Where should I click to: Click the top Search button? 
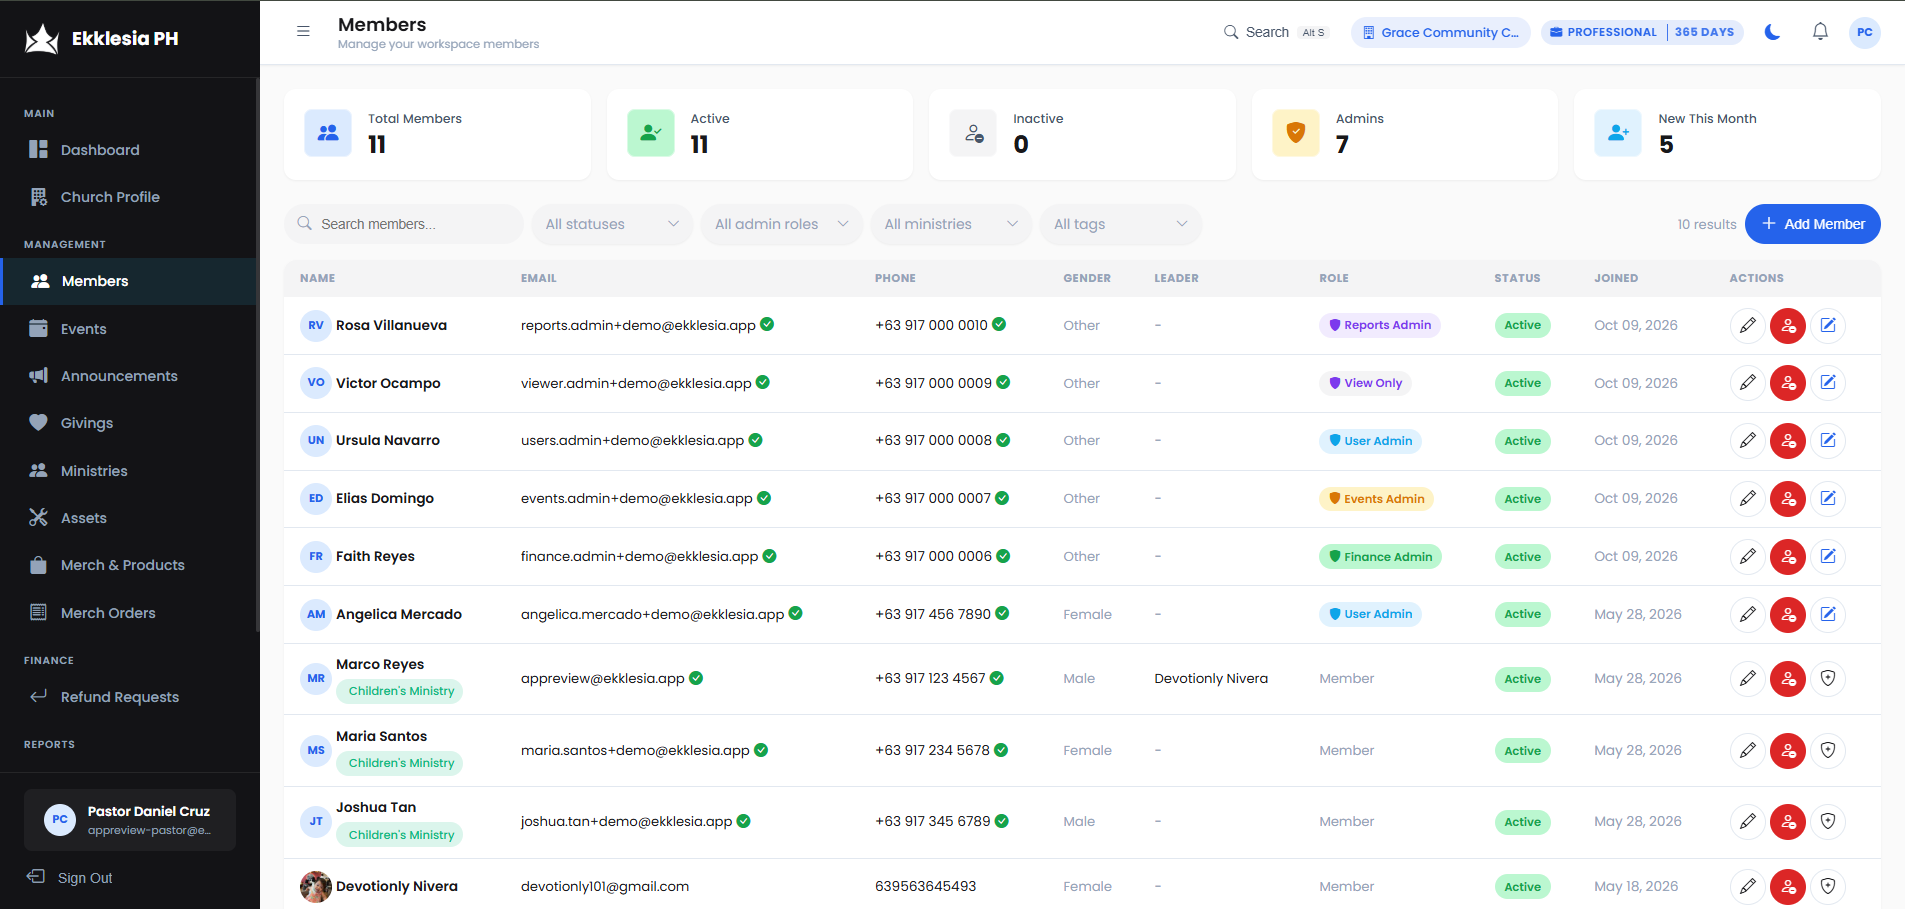(x=1275, y=32)
